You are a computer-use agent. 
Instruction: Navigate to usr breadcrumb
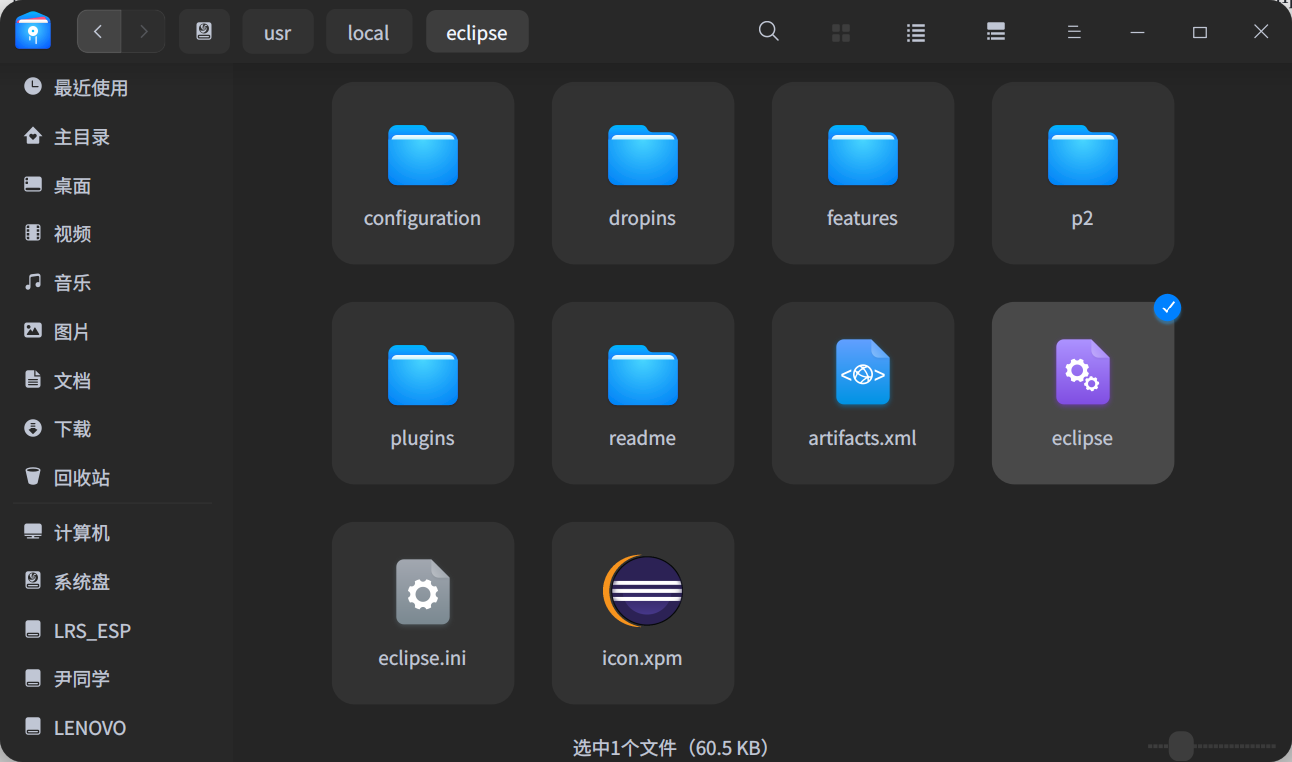278,32
